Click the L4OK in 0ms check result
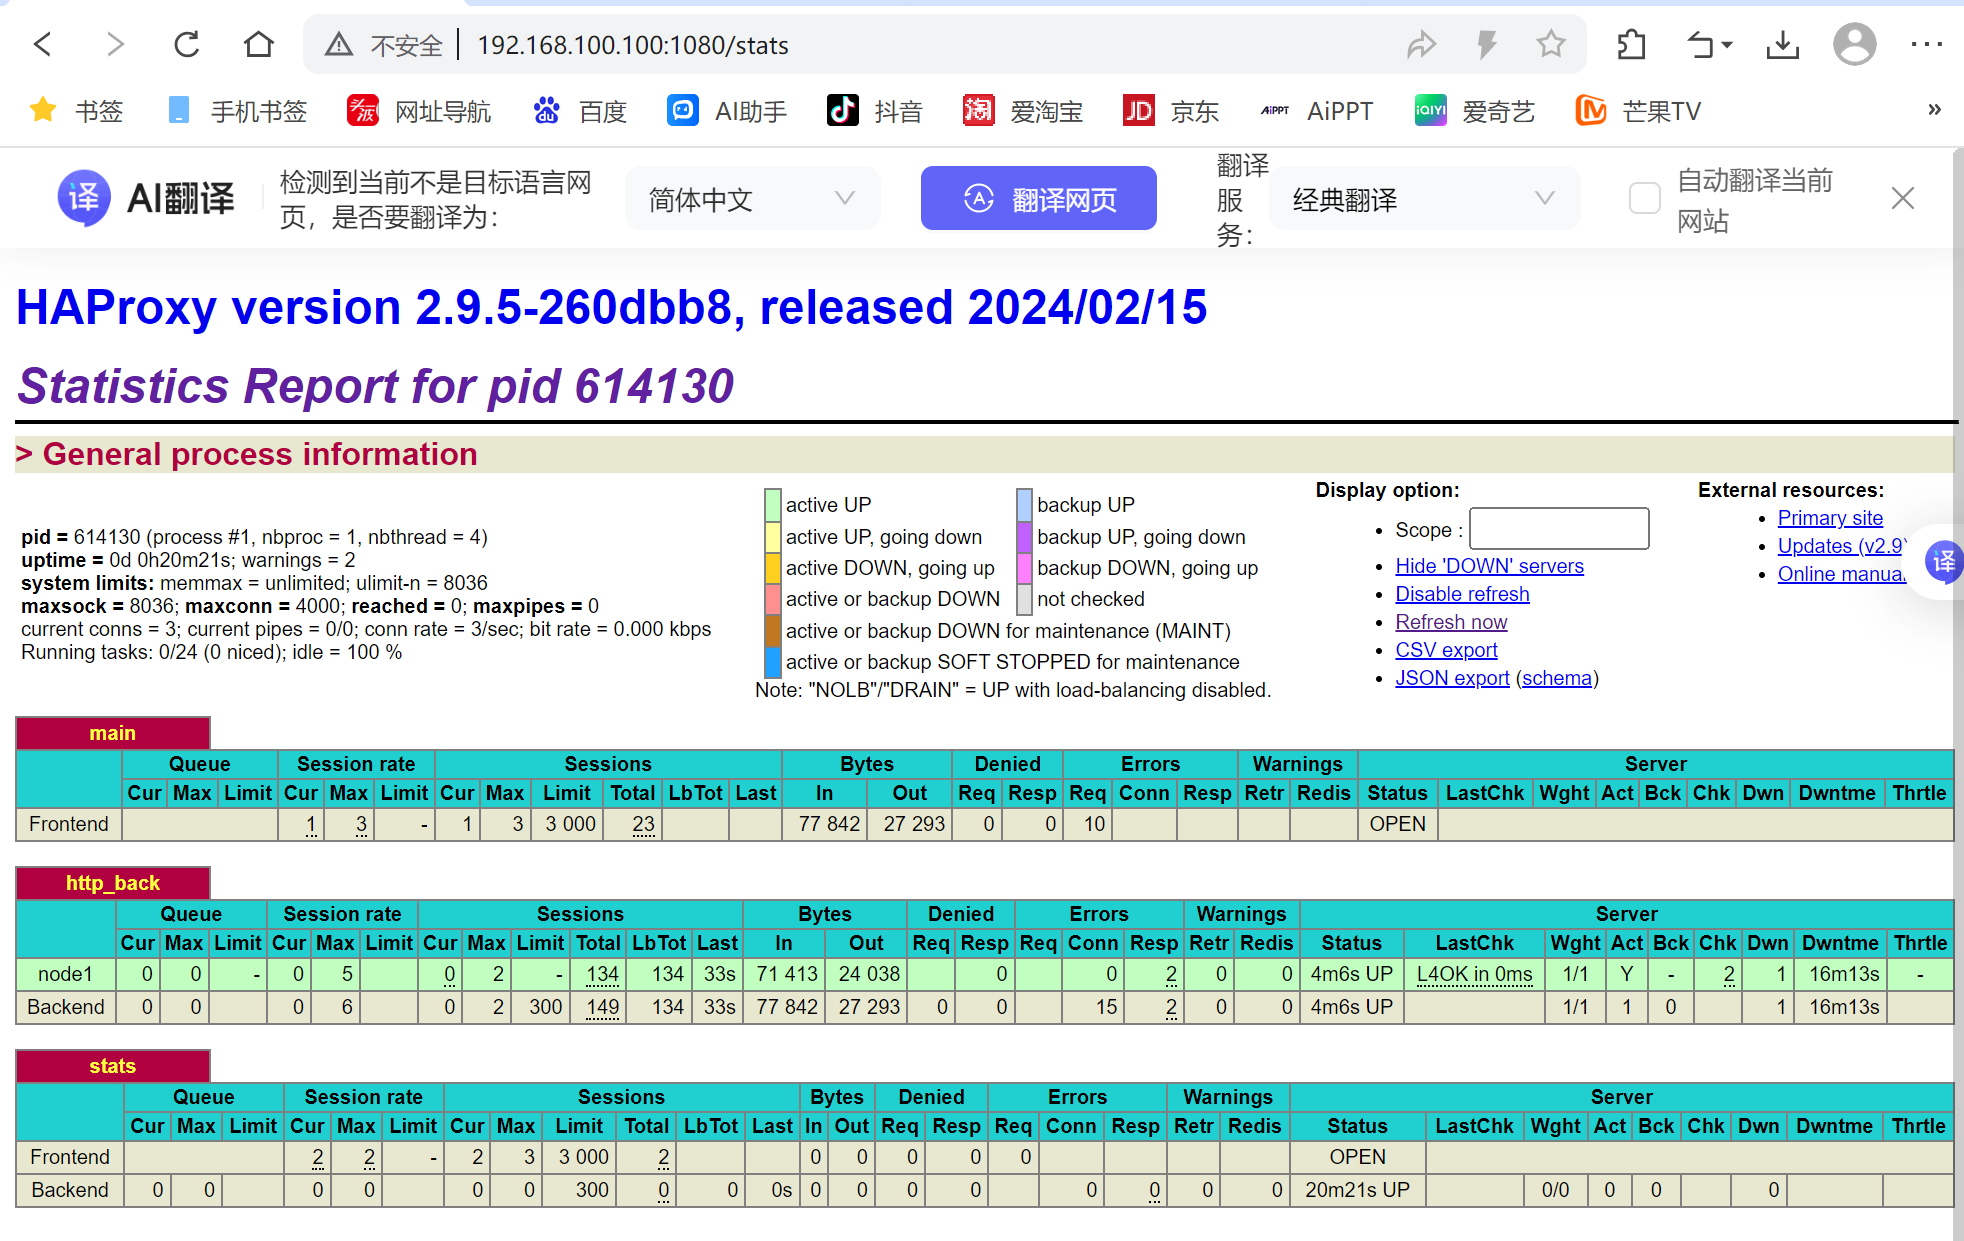This screenshot has width=1964, height=1241. coord(1474,974)
